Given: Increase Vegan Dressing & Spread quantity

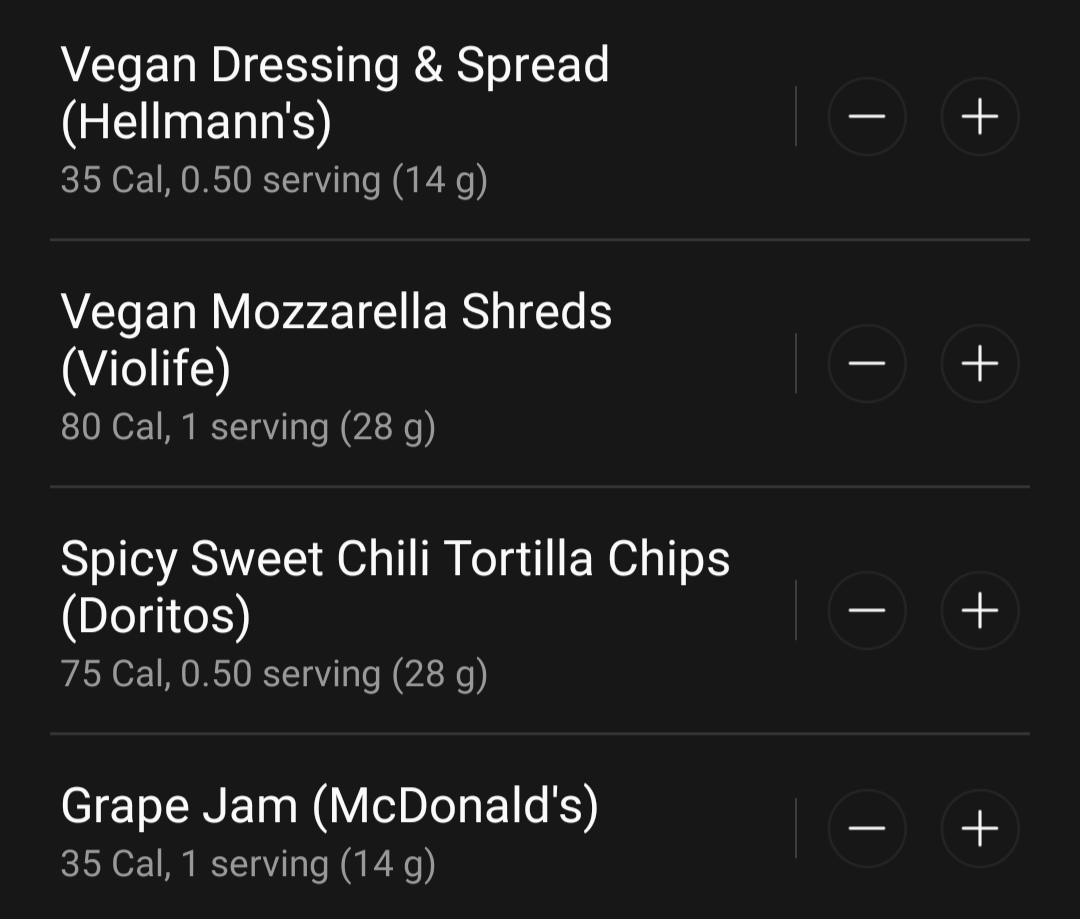Looking at the screenshot, I should (x=979, y=117).
